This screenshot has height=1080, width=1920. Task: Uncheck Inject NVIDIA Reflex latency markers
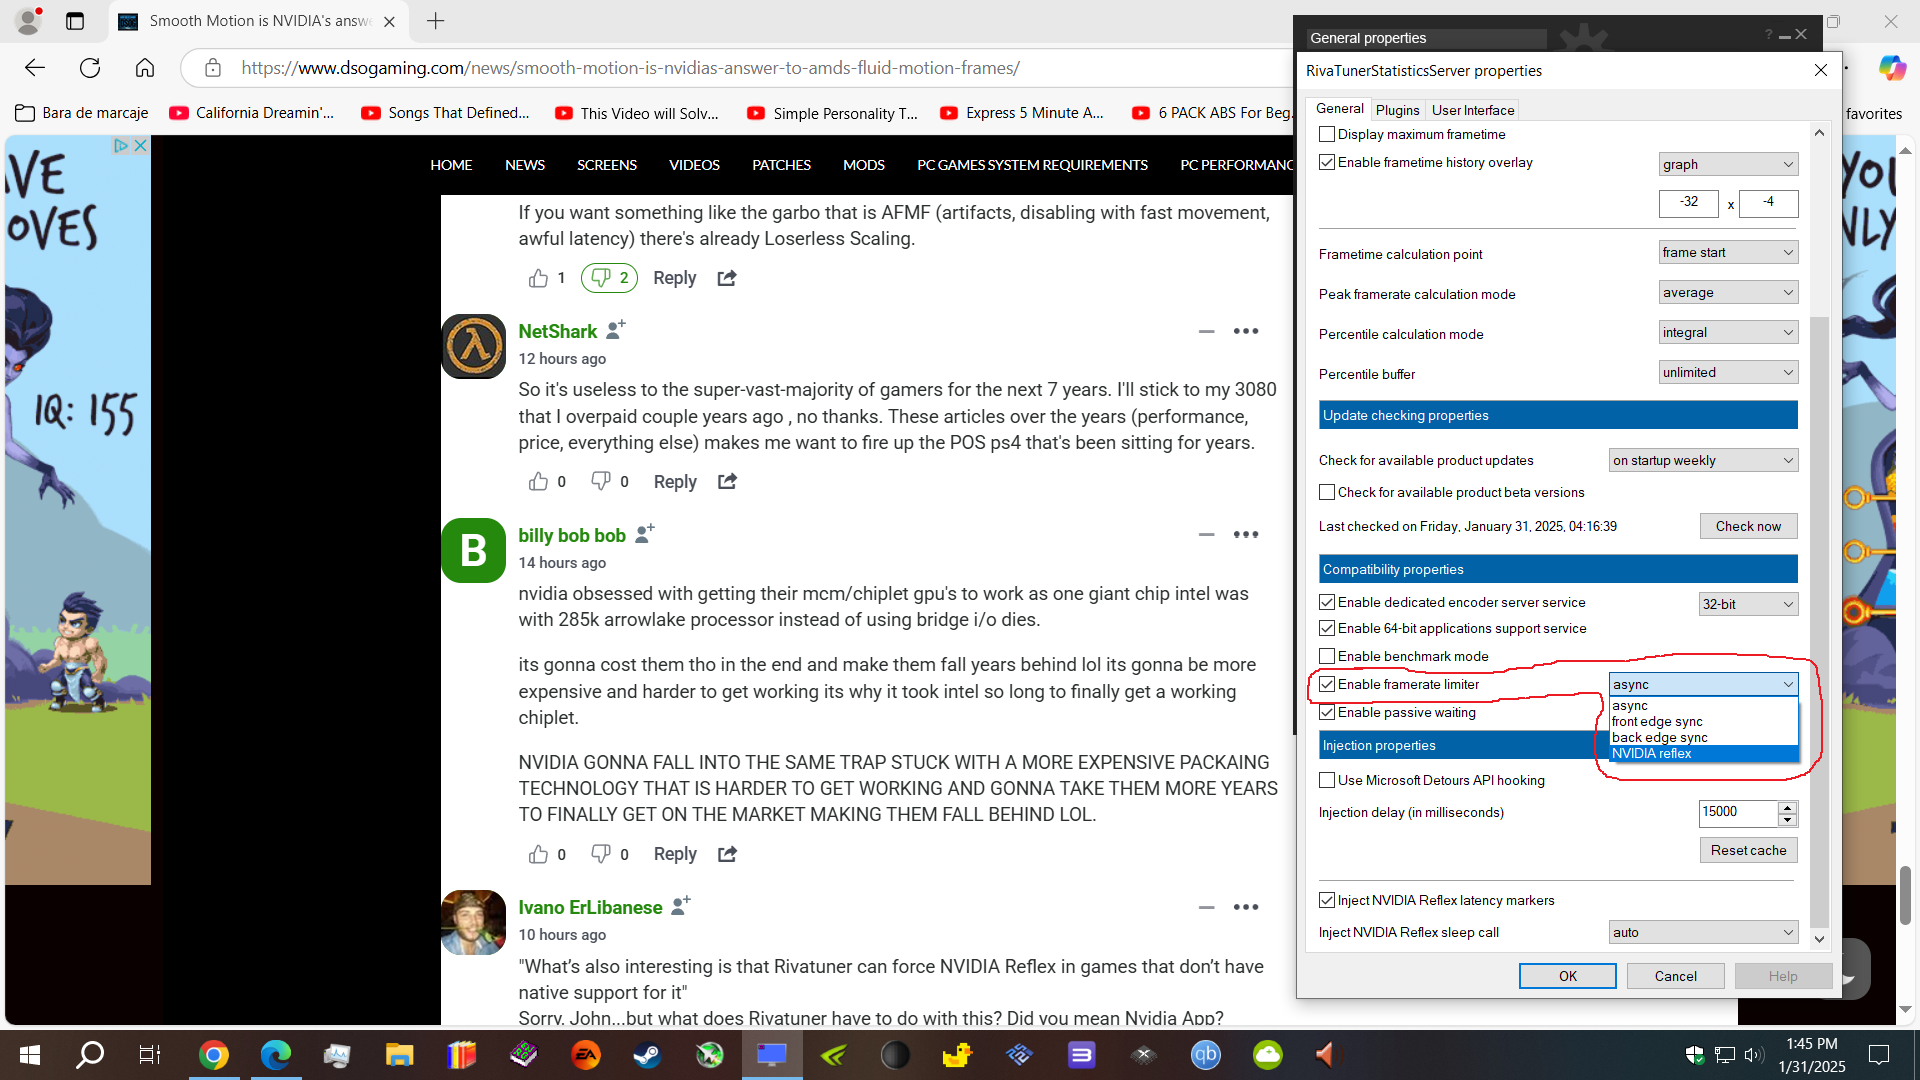1327,900
